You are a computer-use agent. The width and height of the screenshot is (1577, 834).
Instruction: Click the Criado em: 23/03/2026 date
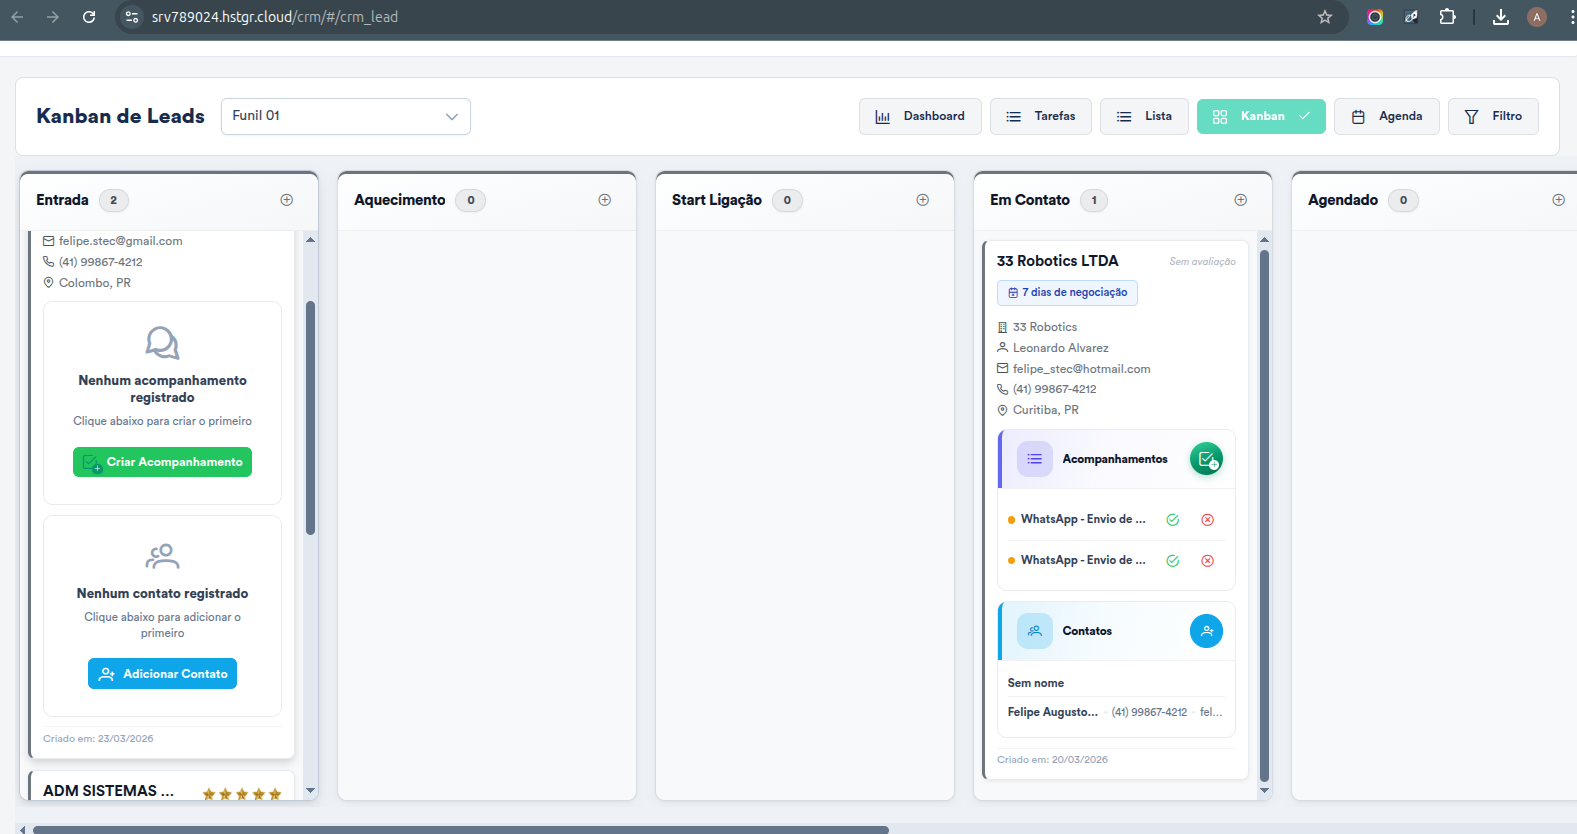point(98,739)
